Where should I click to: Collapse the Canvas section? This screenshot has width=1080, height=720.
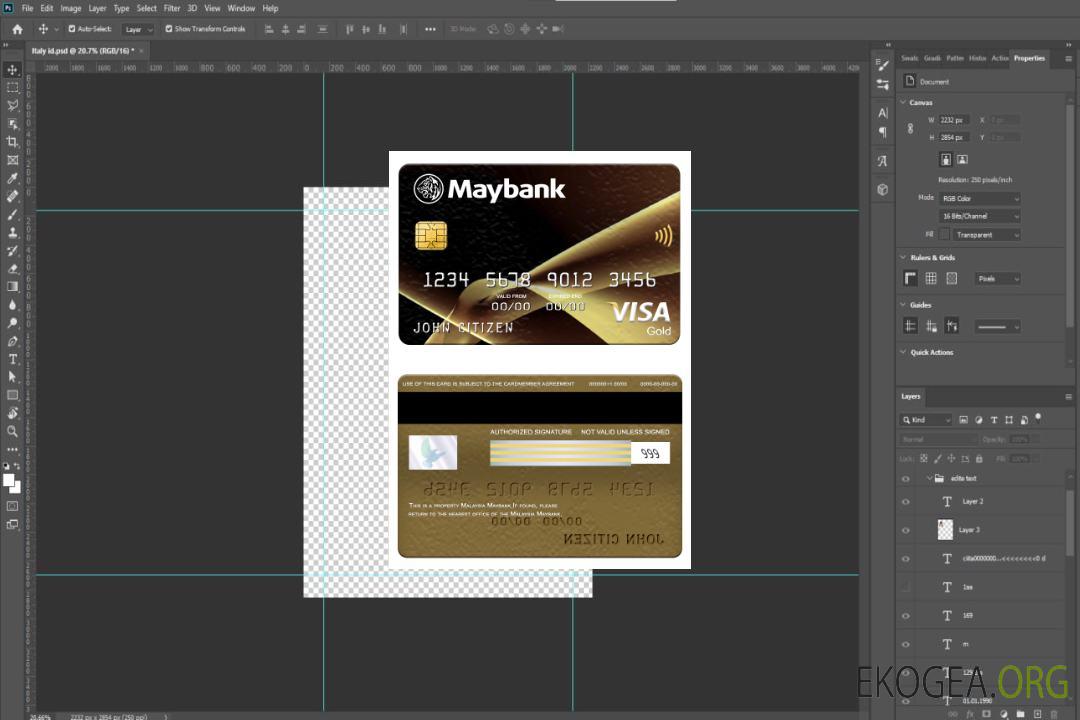[x=904, y=102]
